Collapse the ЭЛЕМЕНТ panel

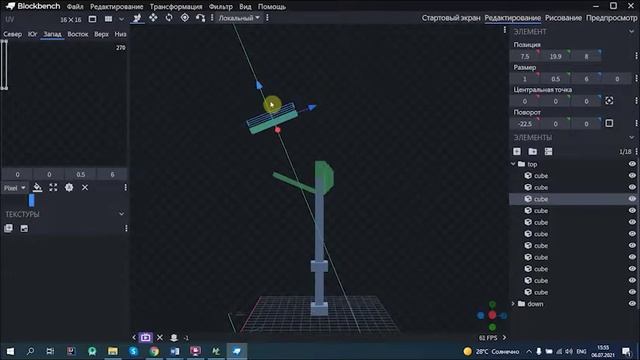coord(632,31)
